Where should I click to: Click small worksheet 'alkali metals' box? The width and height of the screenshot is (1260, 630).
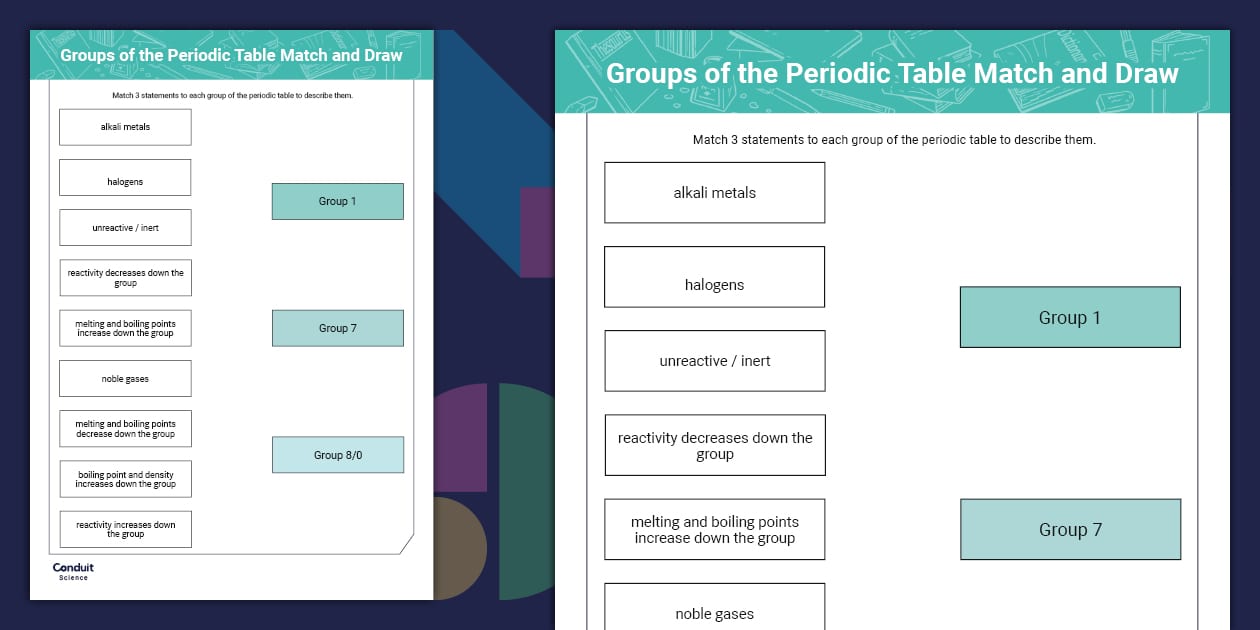click(125, 127)
